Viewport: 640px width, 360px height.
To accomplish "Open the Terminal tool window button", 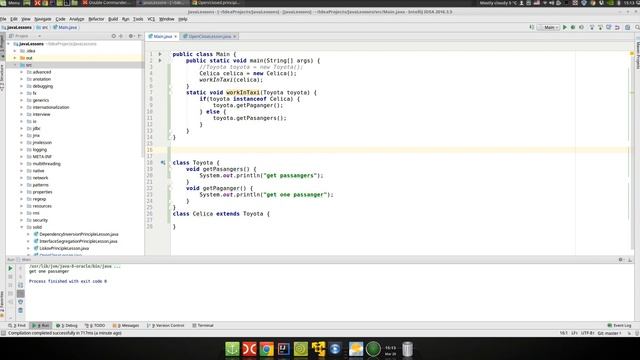I will tap(203, 326).
